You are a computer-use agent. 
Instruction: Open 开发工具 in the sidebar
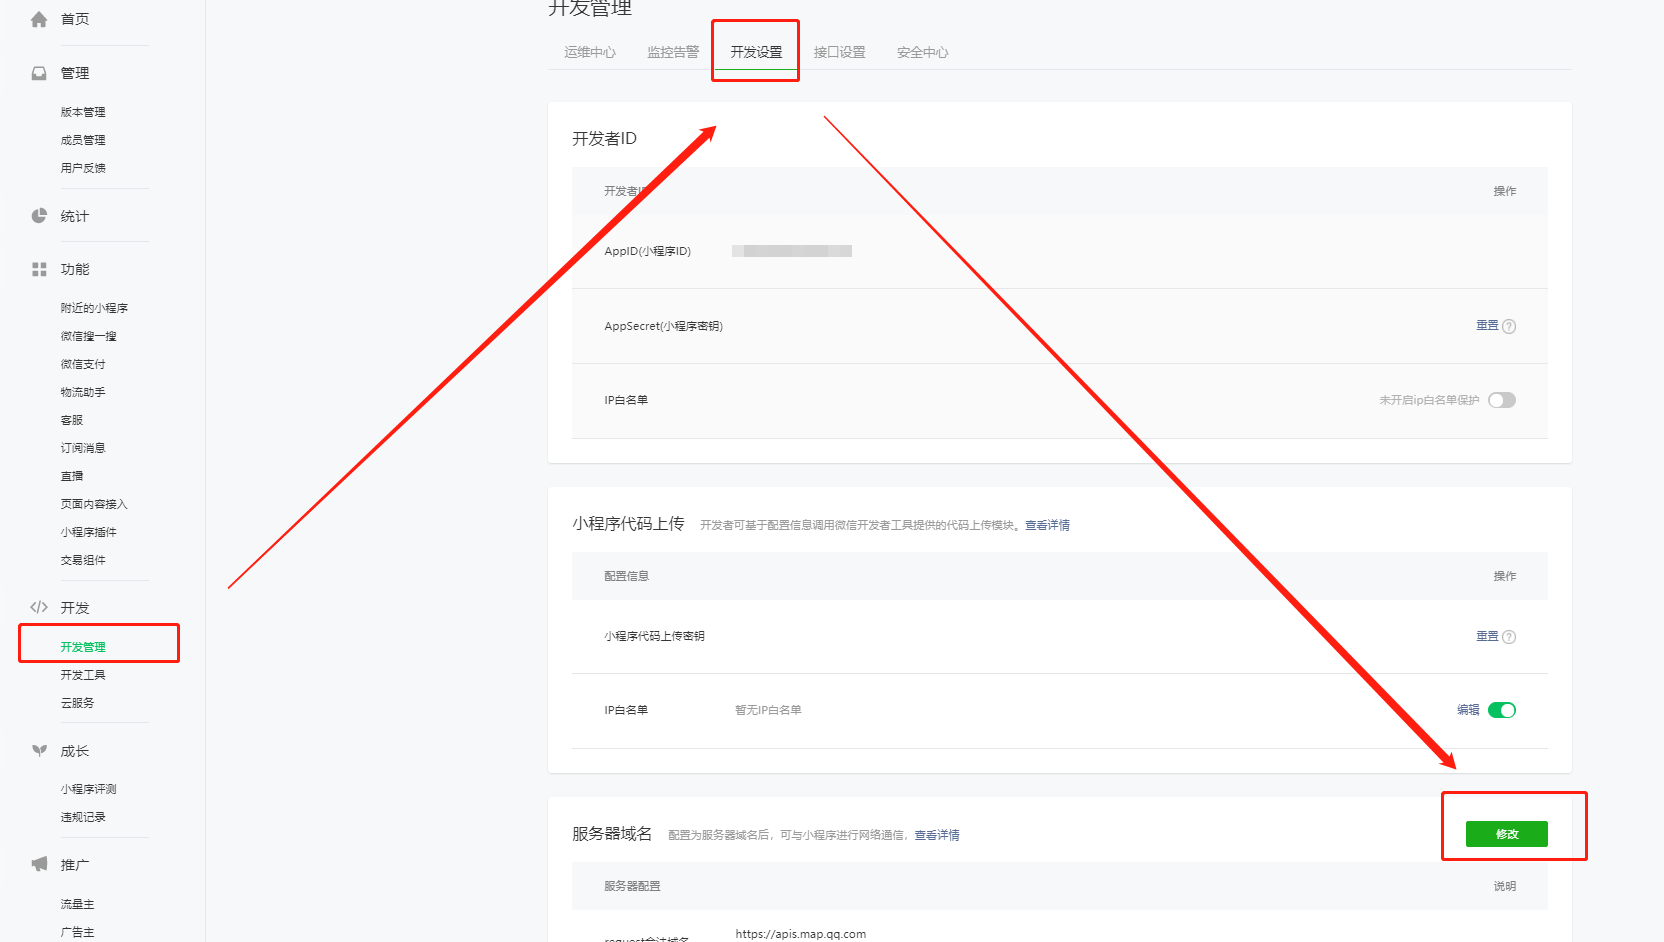(83, 675)
